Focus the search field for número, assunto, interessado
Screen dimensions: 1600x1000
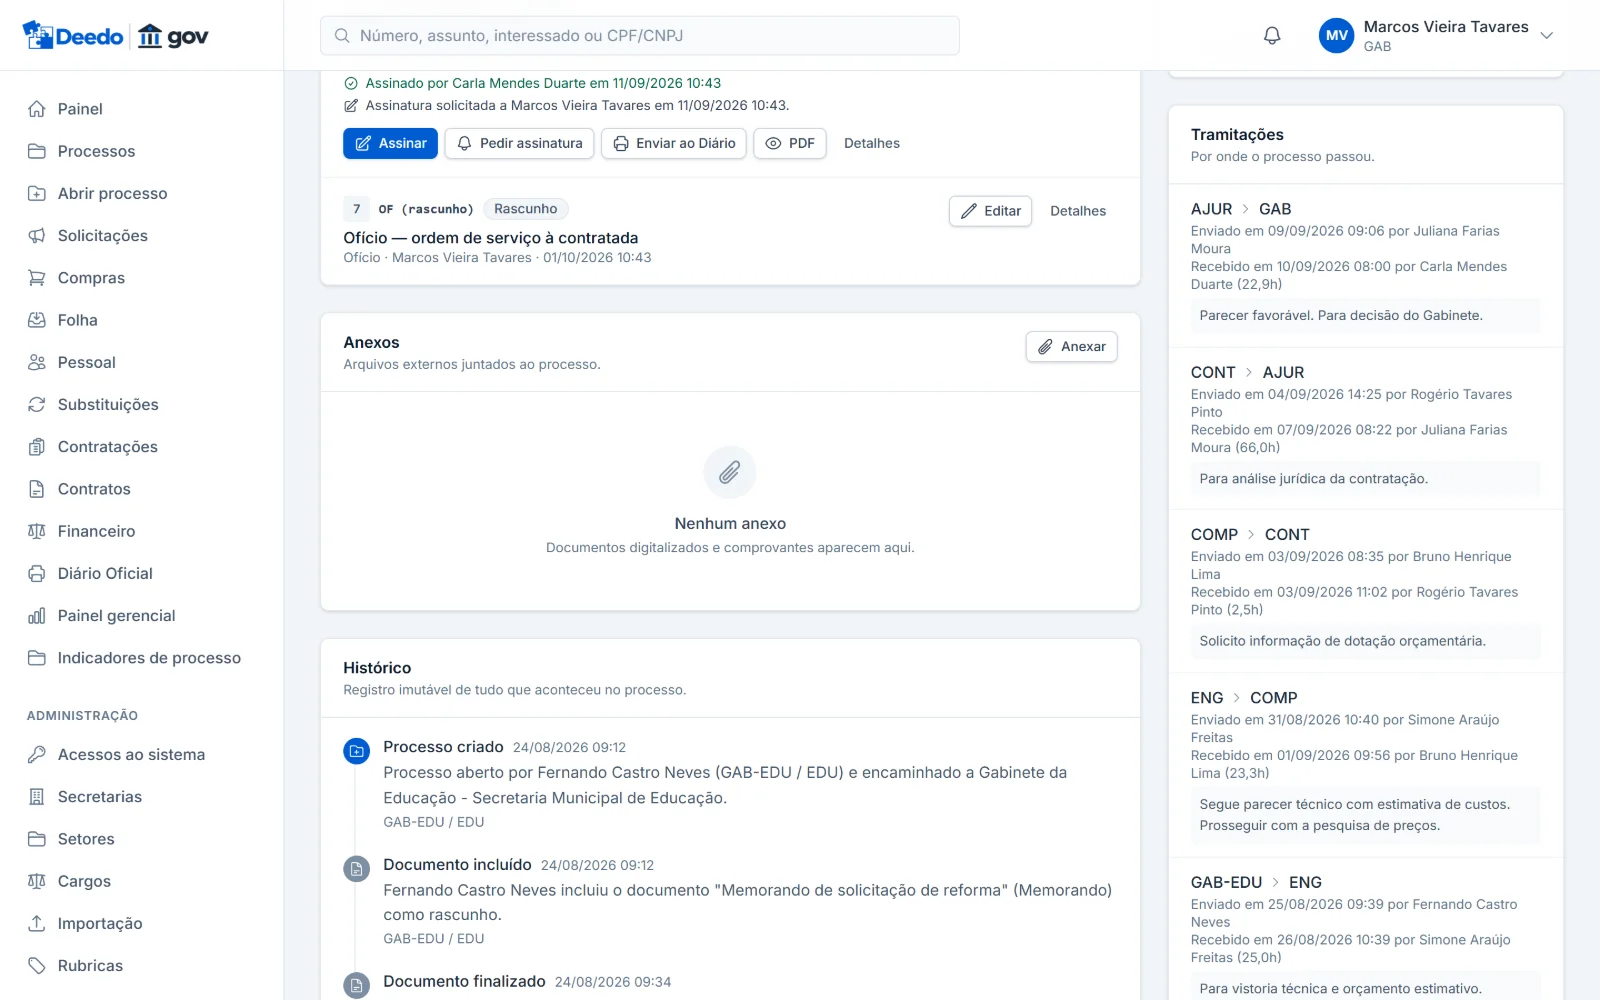tap(640, 36)
